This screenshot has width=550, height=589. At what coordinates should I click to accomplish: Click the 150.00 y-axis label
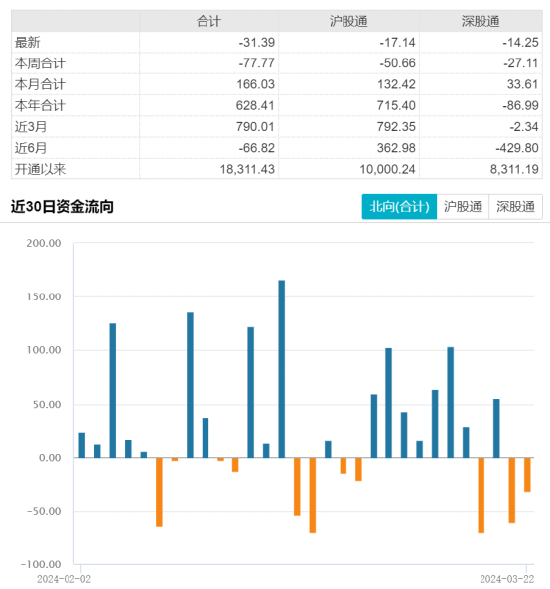click(x=44, y=297)
